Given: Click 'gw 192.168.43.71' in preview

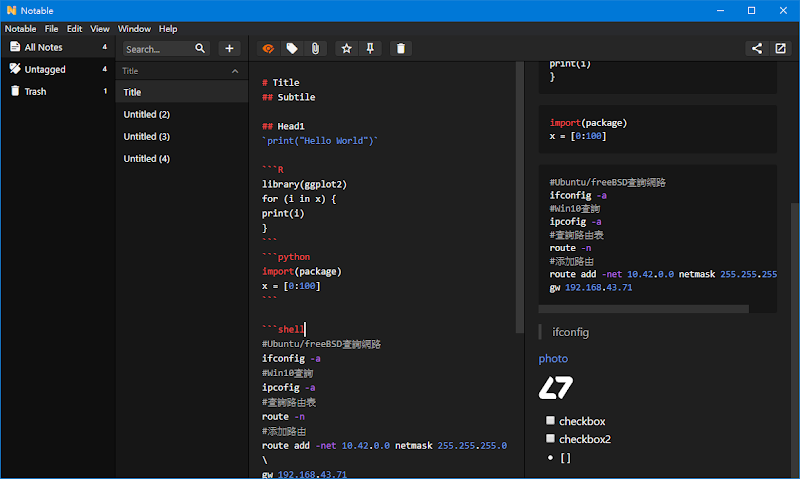Looking at the screenshot, I should tap(591, 288).
